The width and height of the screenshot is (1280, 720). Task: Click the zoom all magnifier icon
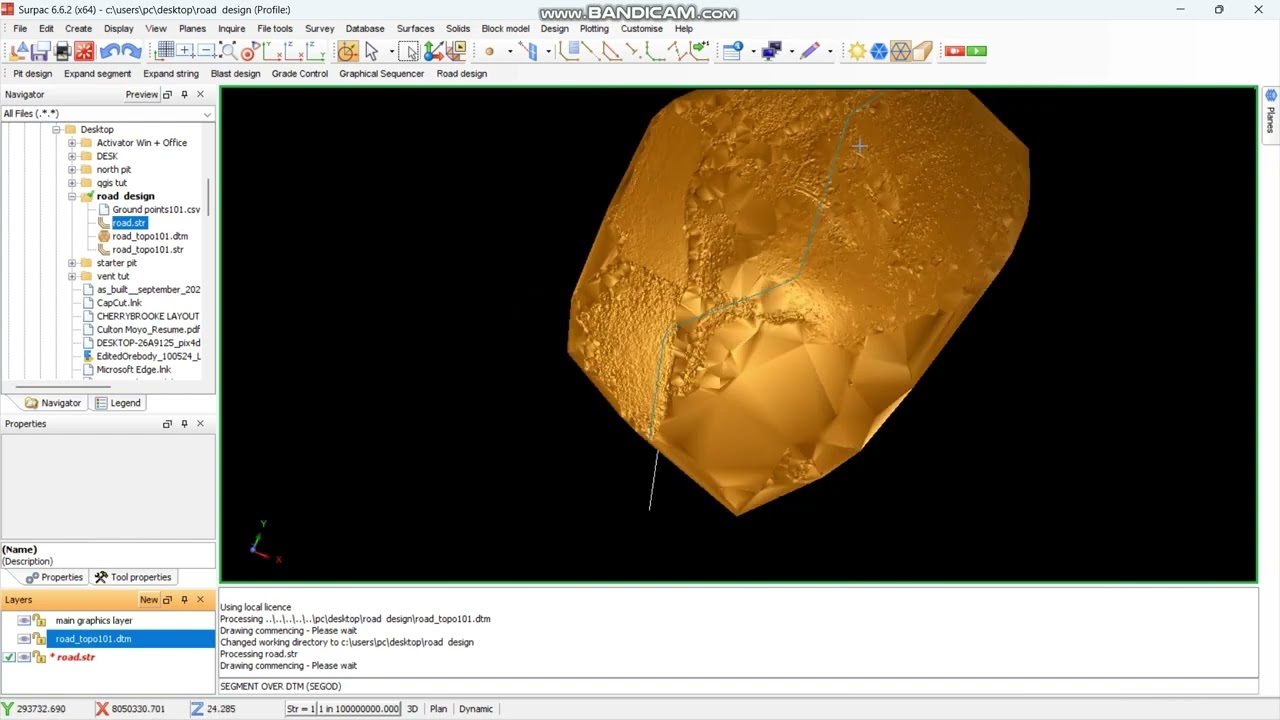pyautogui.click(x=228, y=51)
